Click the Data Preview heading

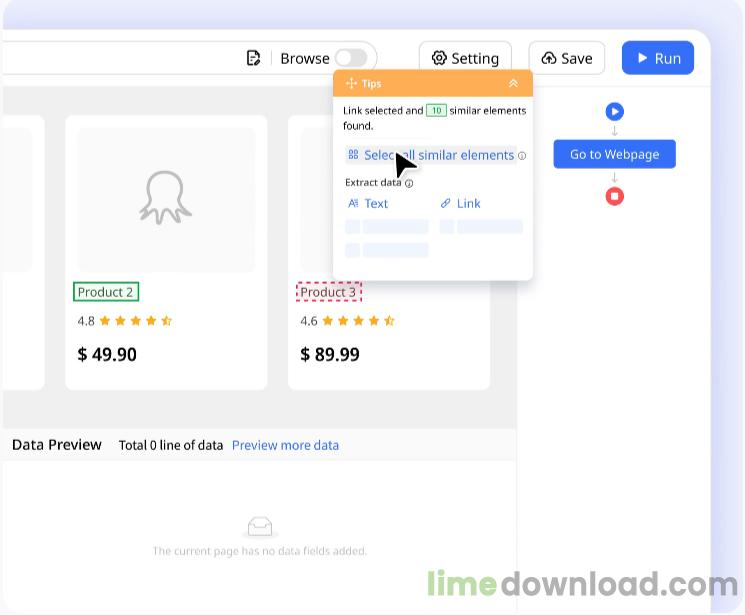pos(57,445)
